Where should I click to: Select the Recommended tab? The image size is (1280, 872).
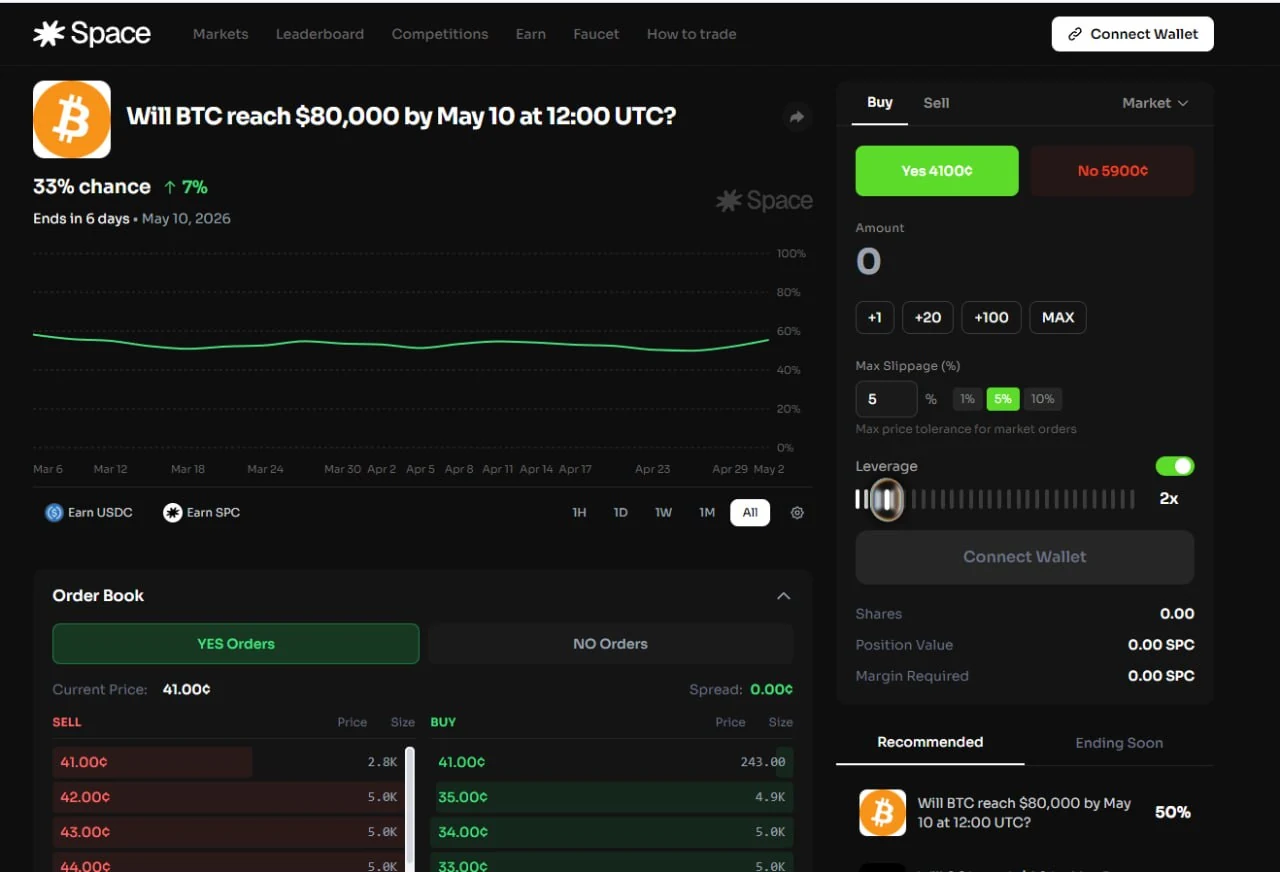point(930,742)
